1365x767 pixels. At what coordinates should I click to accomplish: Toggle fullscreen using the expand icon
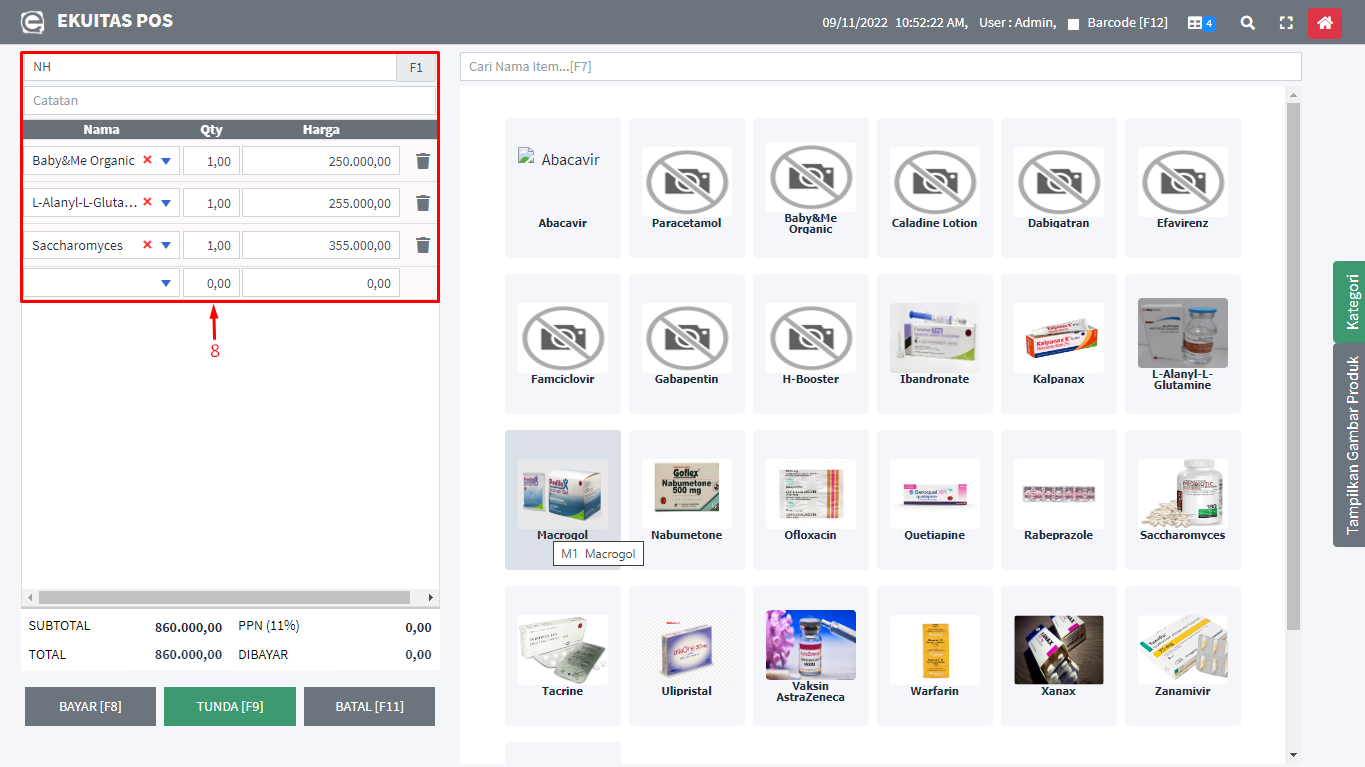click(x=1286, y=22)
